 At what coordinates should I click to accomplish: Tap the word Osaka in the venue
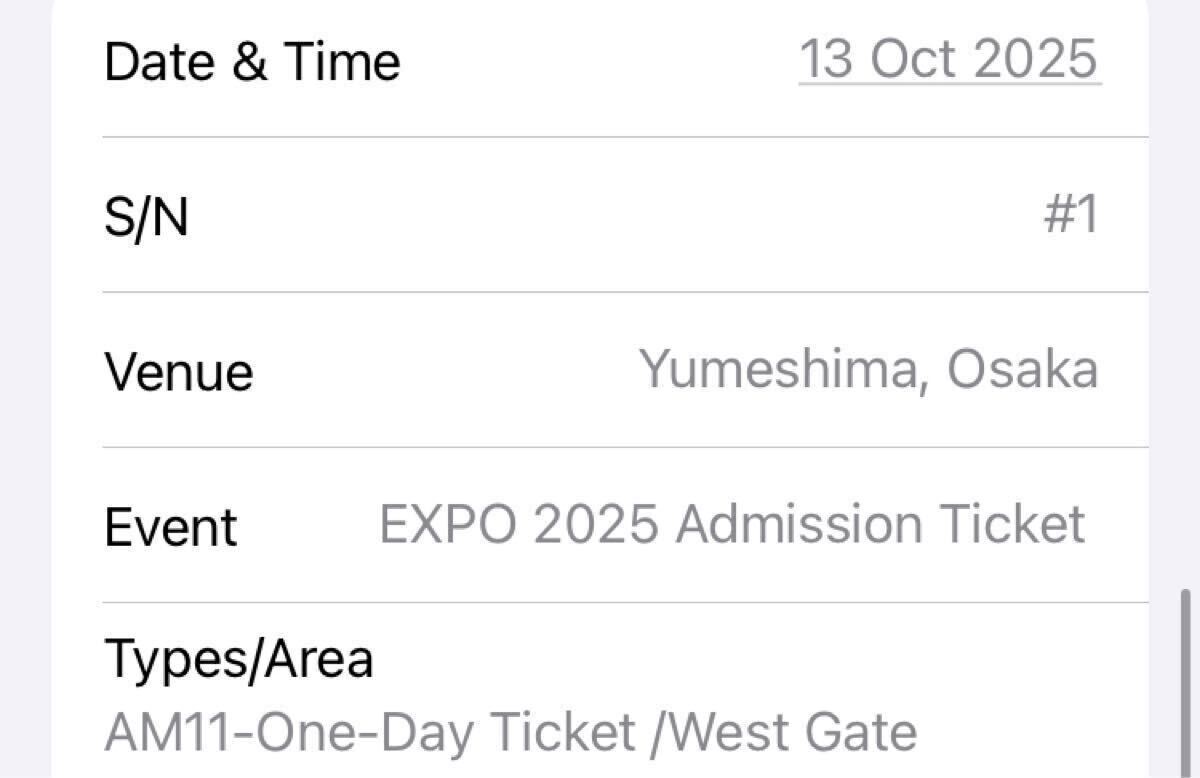pos(1022,370)
